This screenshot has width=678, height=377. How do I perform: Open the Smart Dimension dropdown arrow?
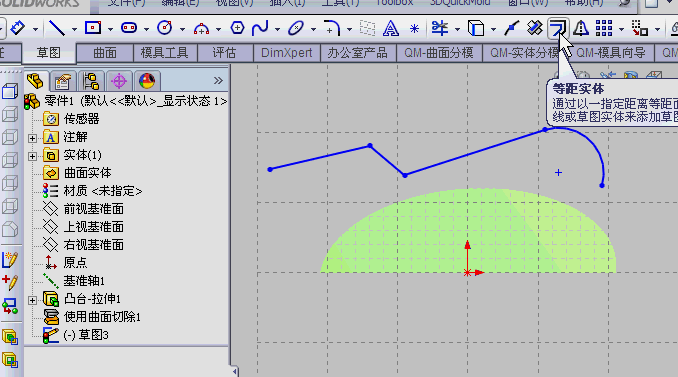tap(35, 29)
